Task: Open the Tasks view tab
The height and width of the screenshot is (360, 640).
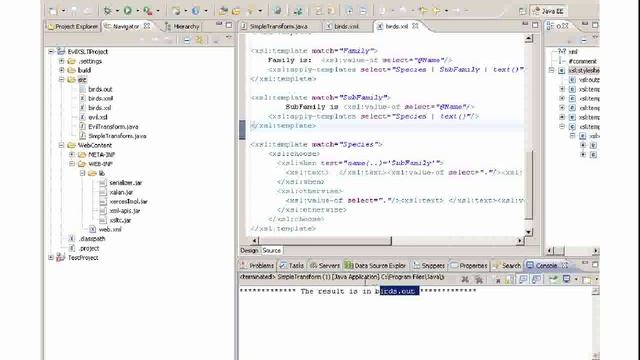Action: (x=292, y=266)
